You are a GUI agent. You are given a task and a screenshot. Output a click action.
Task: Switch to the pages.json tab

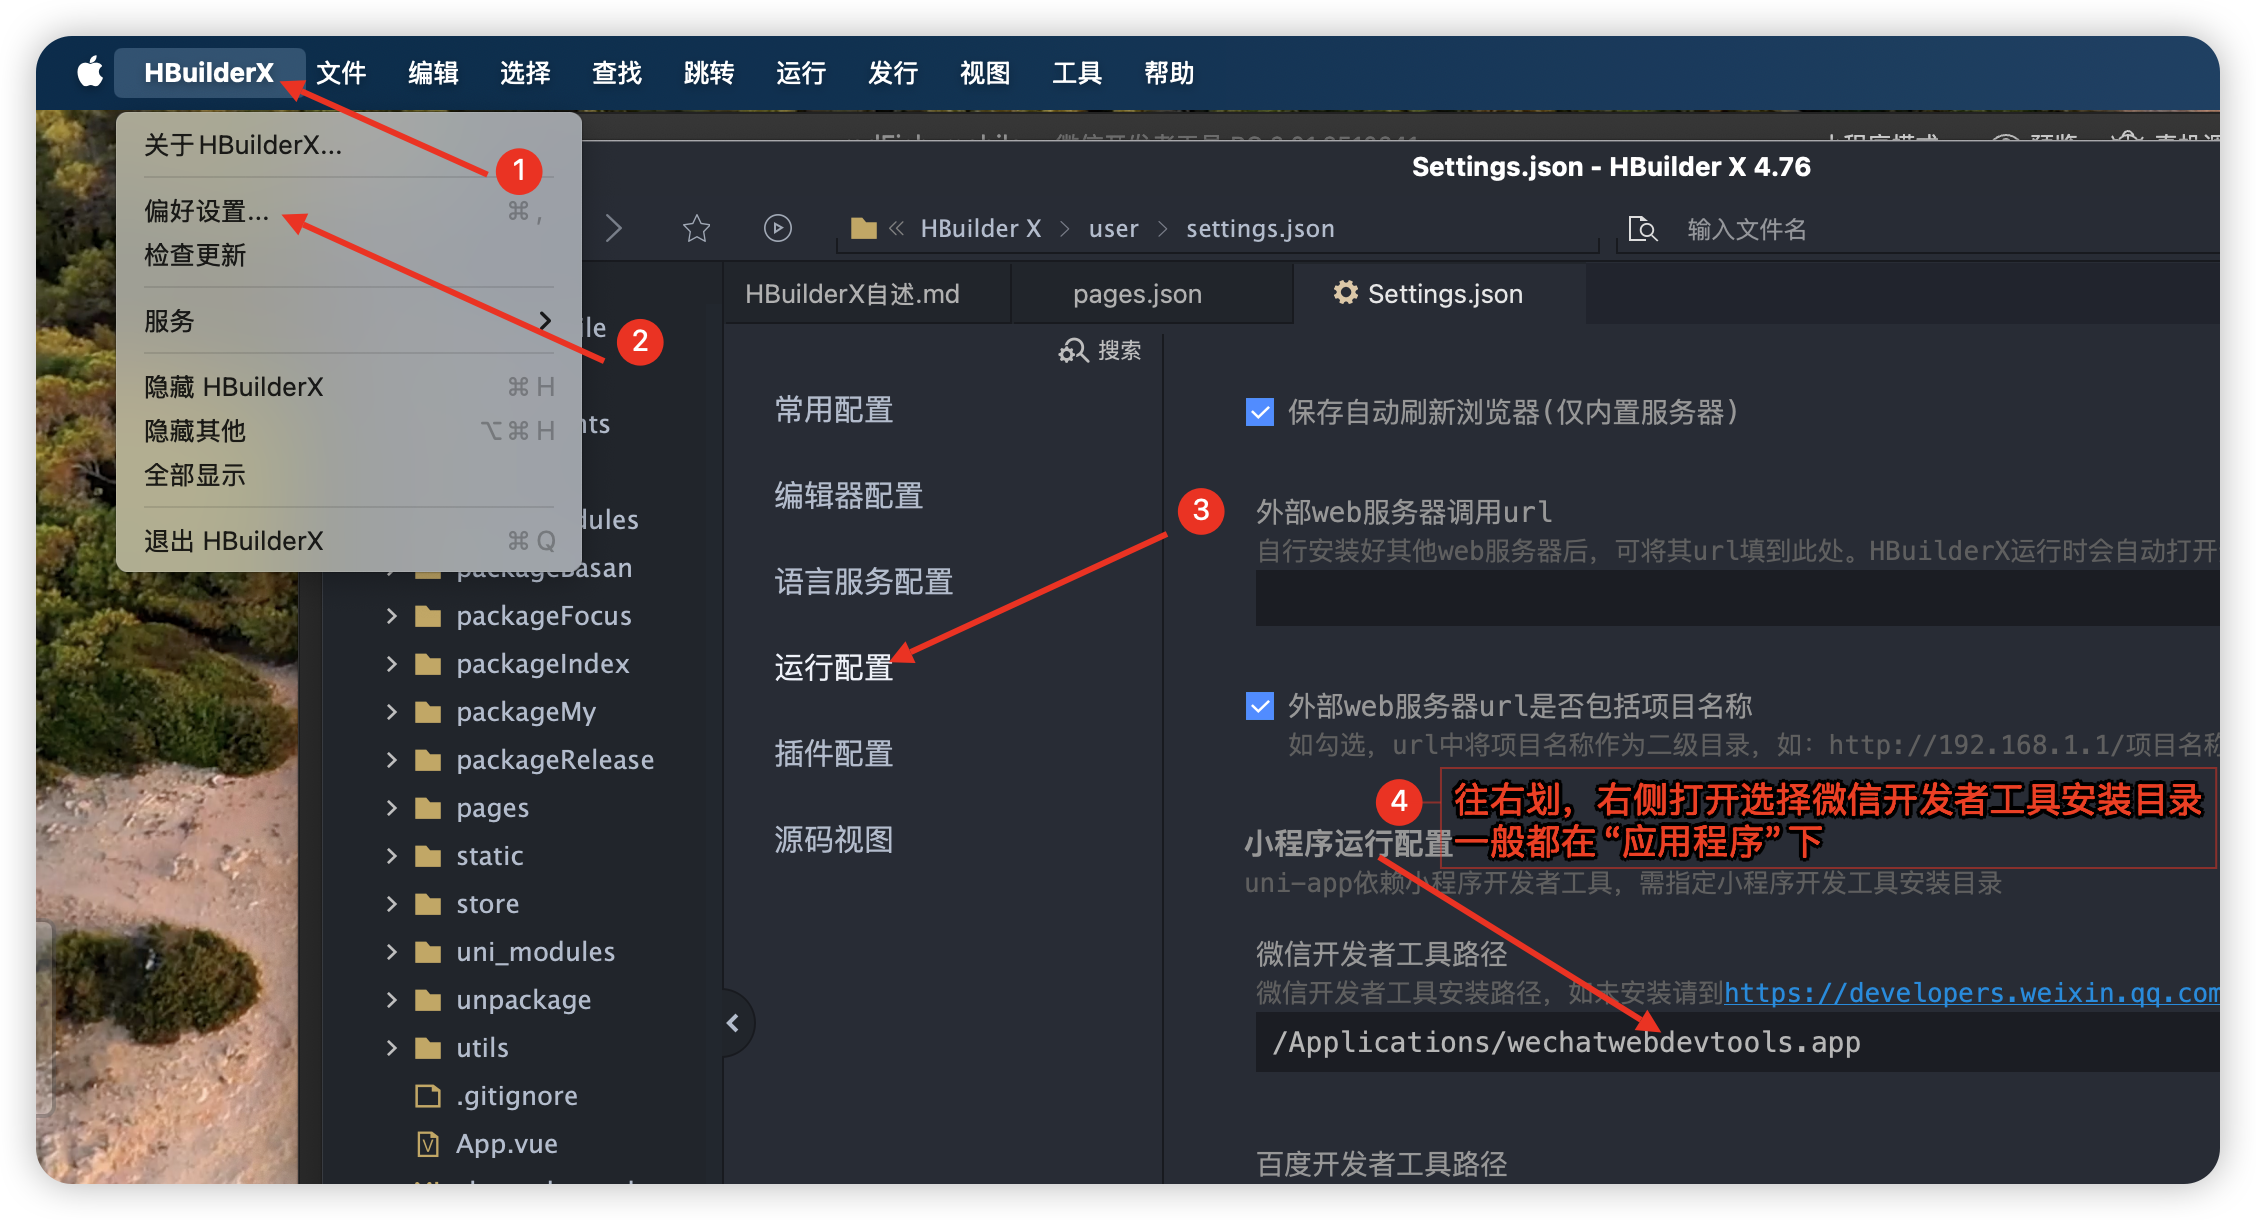[1137, 293]
